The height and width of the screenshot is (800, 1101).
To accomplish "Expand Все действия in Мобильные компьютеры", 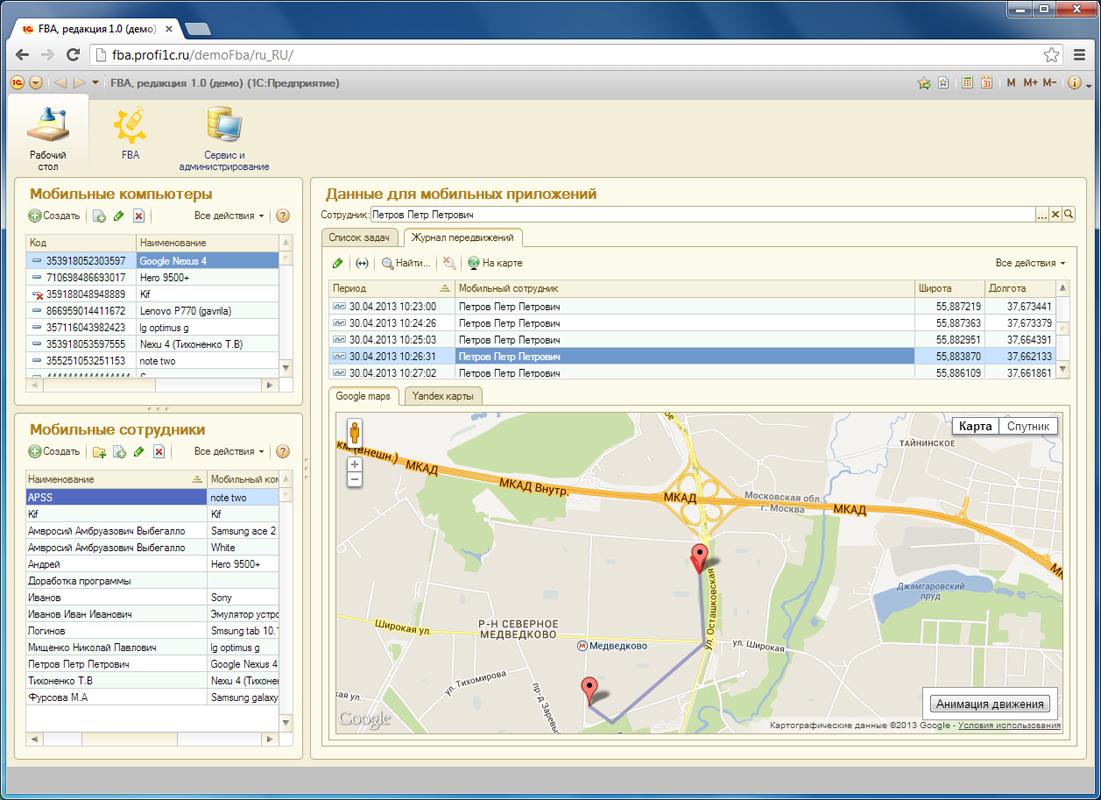I will (x=229, y=216).
